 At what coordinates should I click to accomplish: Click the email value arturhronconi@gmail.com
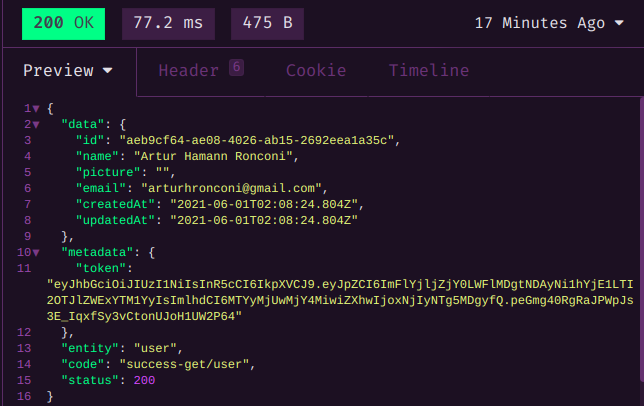click(231, 188)
